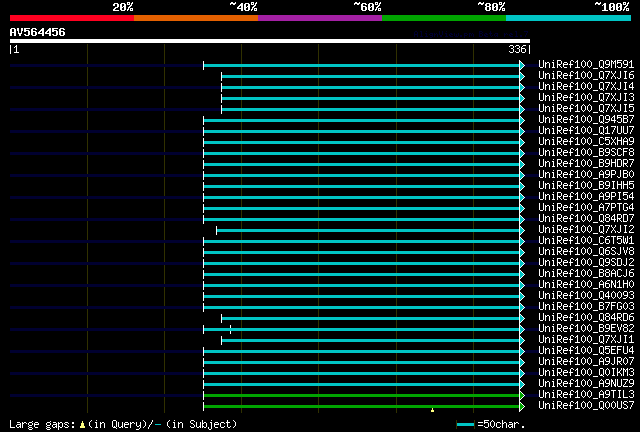Viewport: 640px width, 432px height.
Task: Open the UniRef100_Q7XJI4 hit label
Action: [586, 87]
